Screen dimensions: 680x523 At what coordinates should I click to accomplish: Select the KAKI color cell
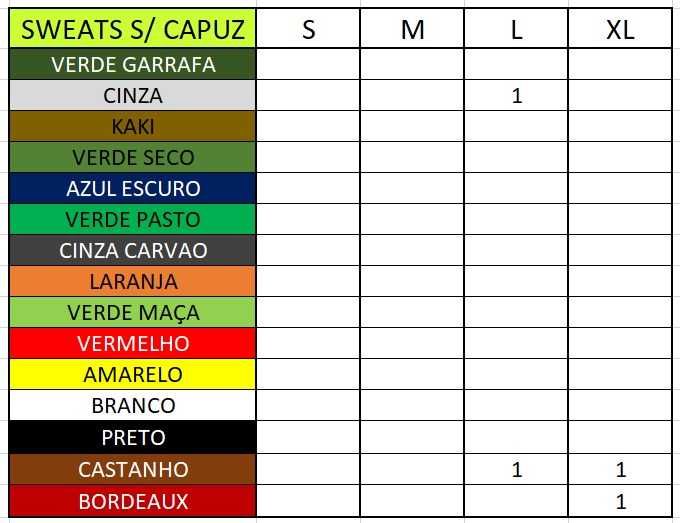133,127
